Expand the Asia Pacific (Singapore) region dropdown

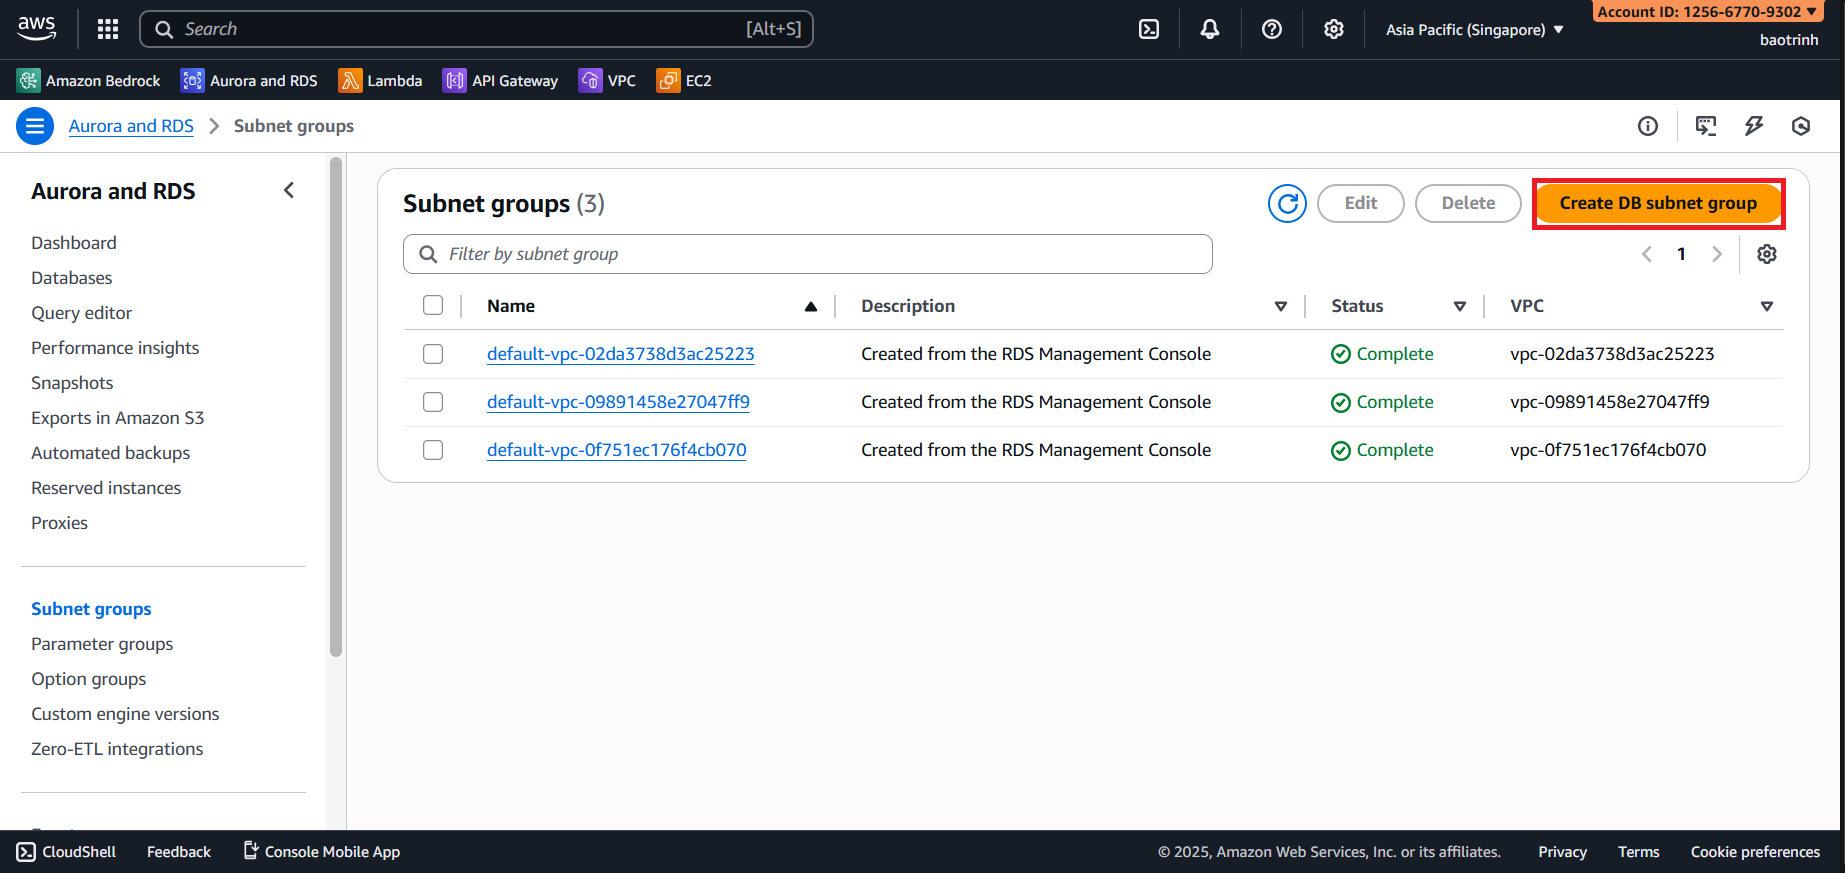[1474, 30]
